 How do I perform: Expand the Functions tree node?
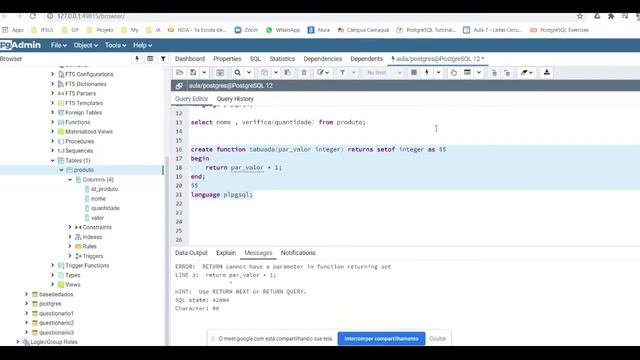pyautogui.click(x=53, y=122)
